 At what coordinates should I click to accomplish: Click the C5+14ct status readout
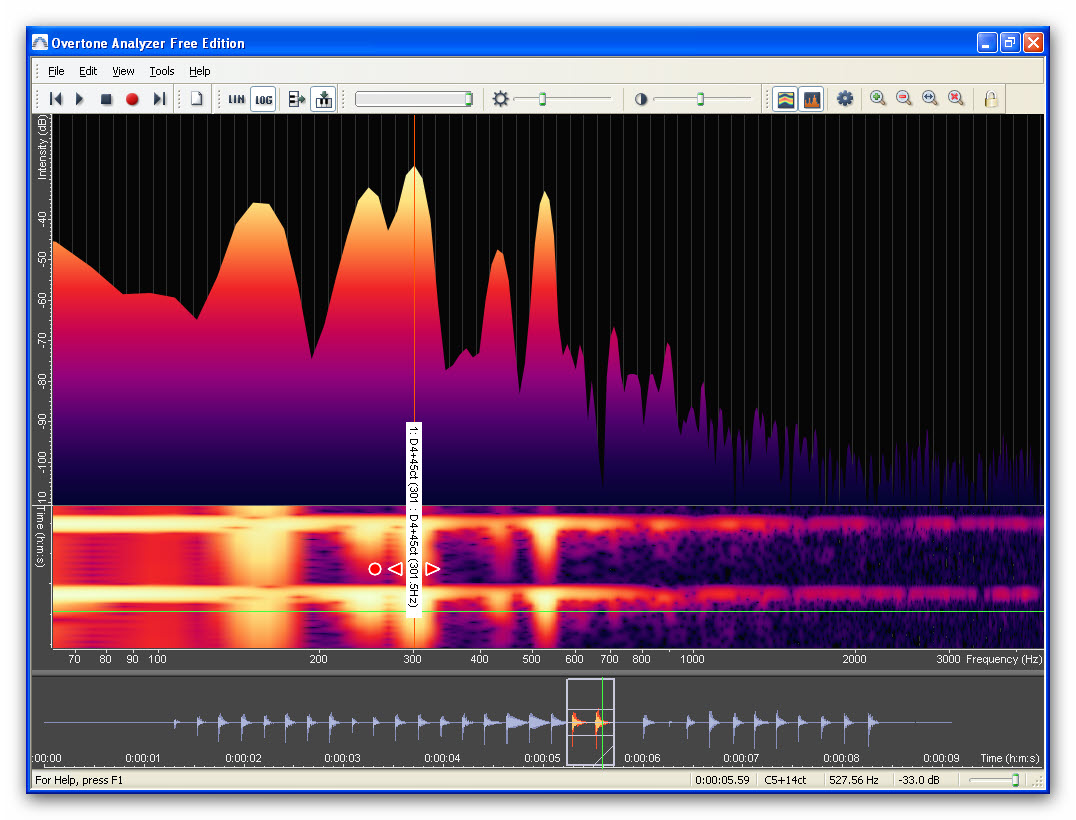[786, 780]
